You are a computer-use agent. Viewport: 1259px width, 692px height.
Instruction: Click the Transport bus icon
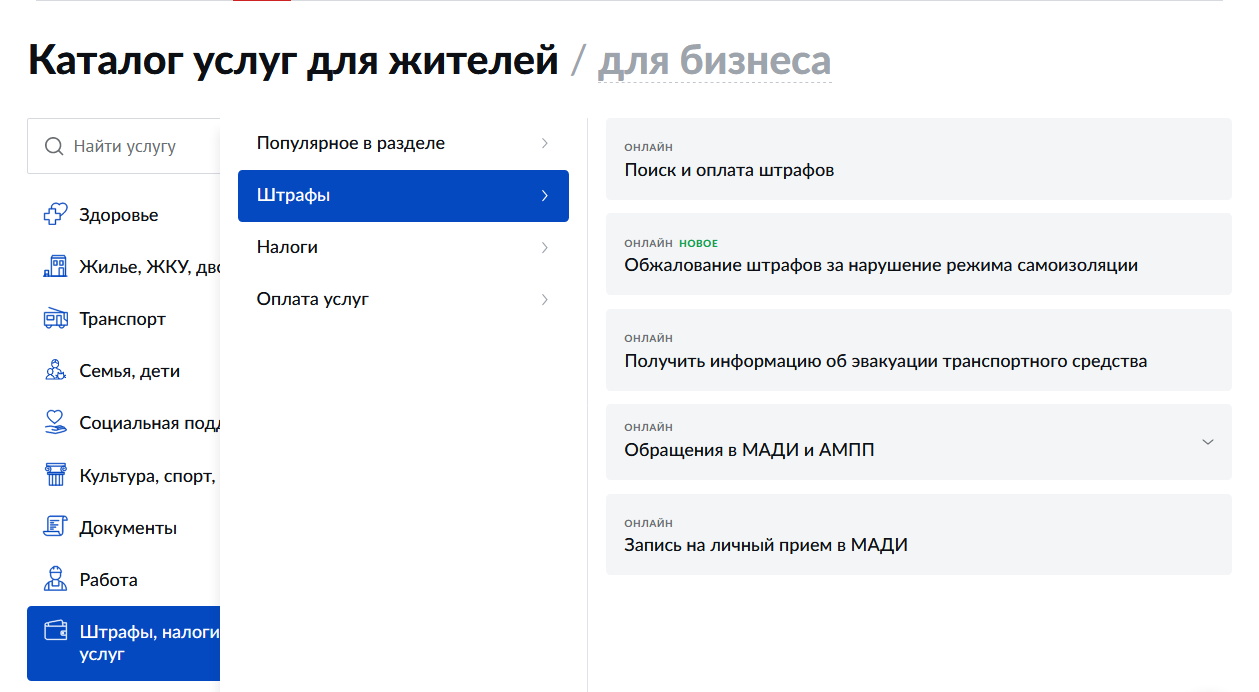56,319
